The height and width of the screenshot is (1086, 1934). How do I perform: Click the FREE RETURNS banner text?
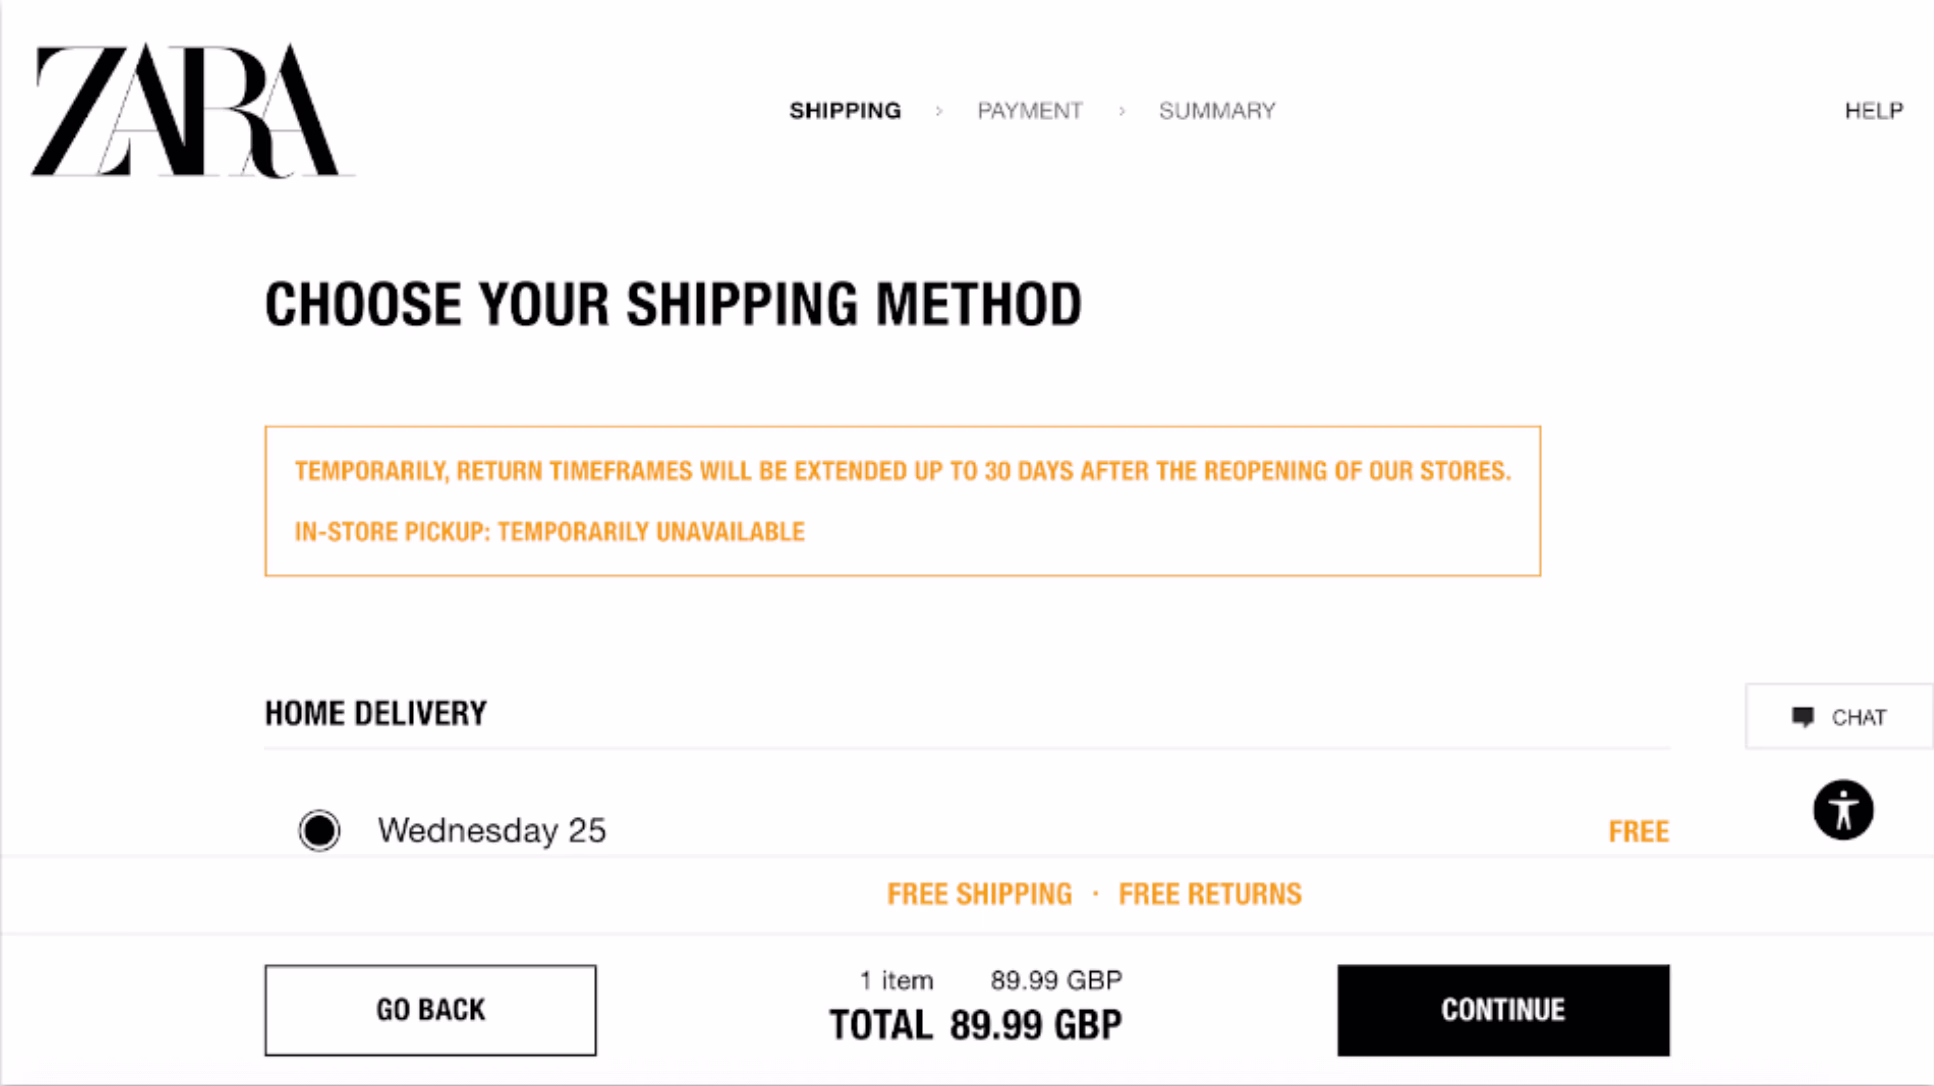(x=1210, y=894)
